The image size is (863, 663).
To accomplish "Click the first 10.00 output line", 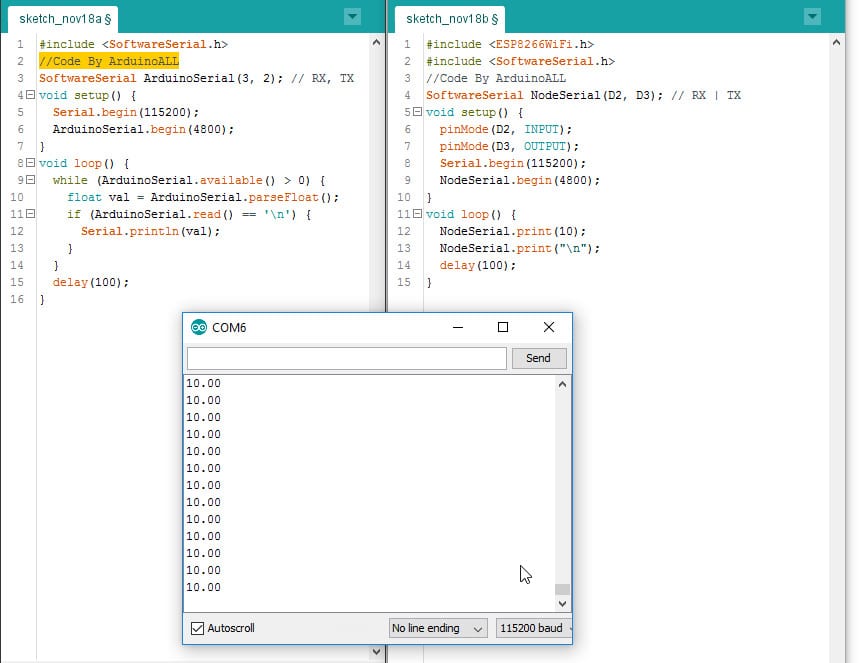I will tap(204, 383).
